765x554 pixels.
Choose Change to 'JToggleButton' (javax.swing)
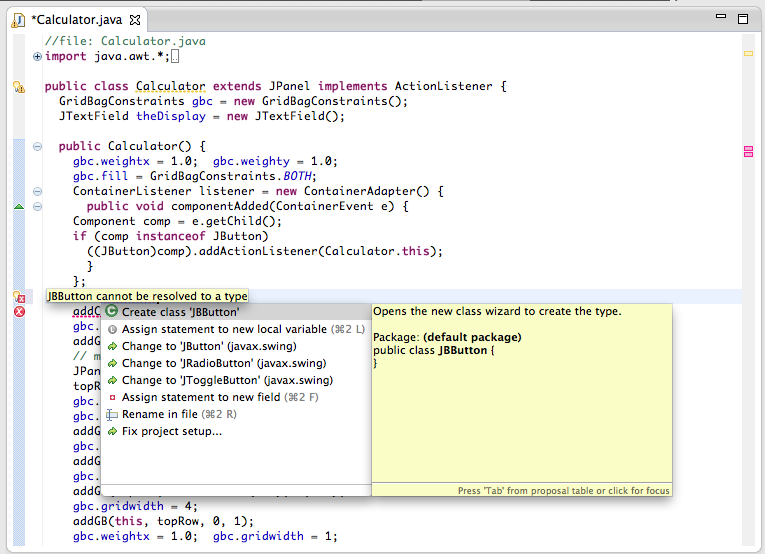[x=236, y=380]
